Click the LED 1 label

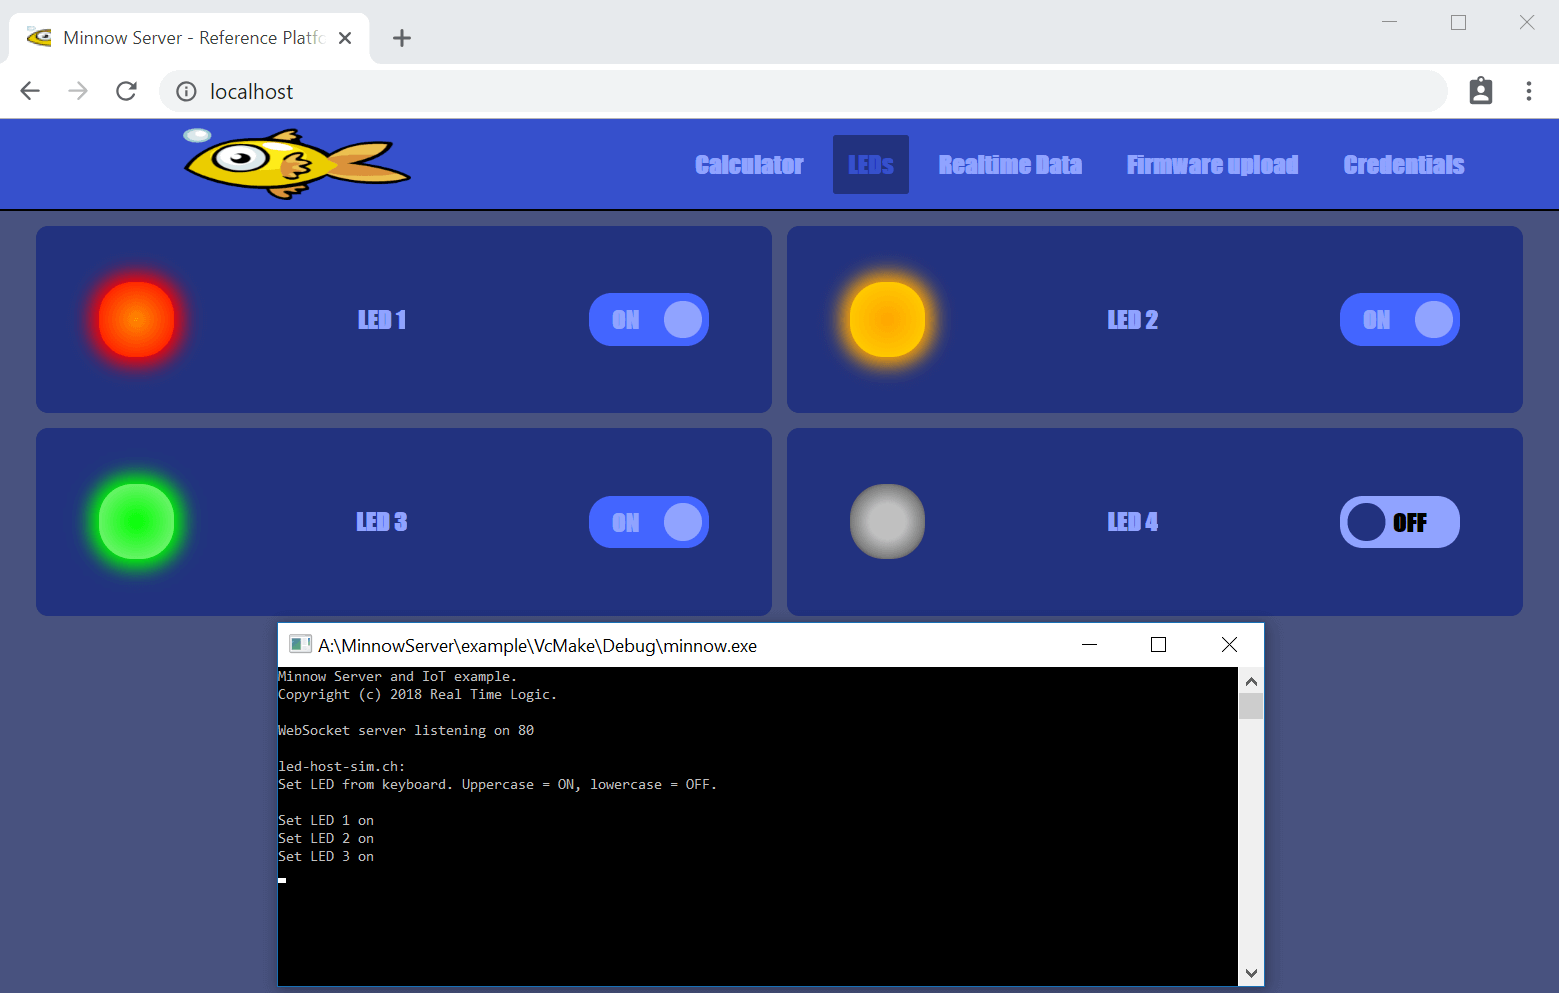(382, 320)
